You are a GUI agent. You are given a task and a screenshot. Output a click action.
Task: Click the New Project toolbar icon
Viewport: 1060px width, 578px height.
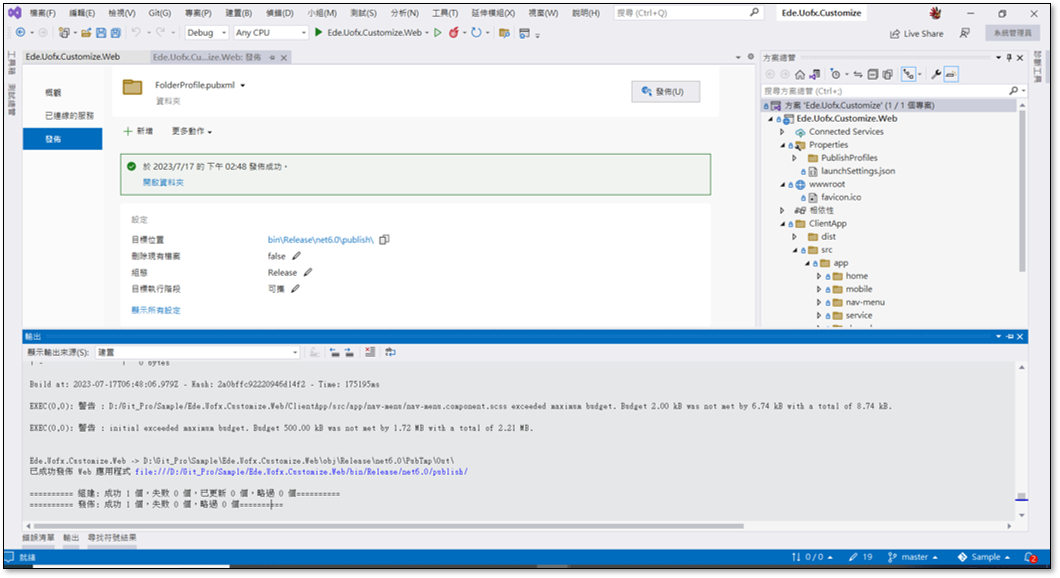64,32
